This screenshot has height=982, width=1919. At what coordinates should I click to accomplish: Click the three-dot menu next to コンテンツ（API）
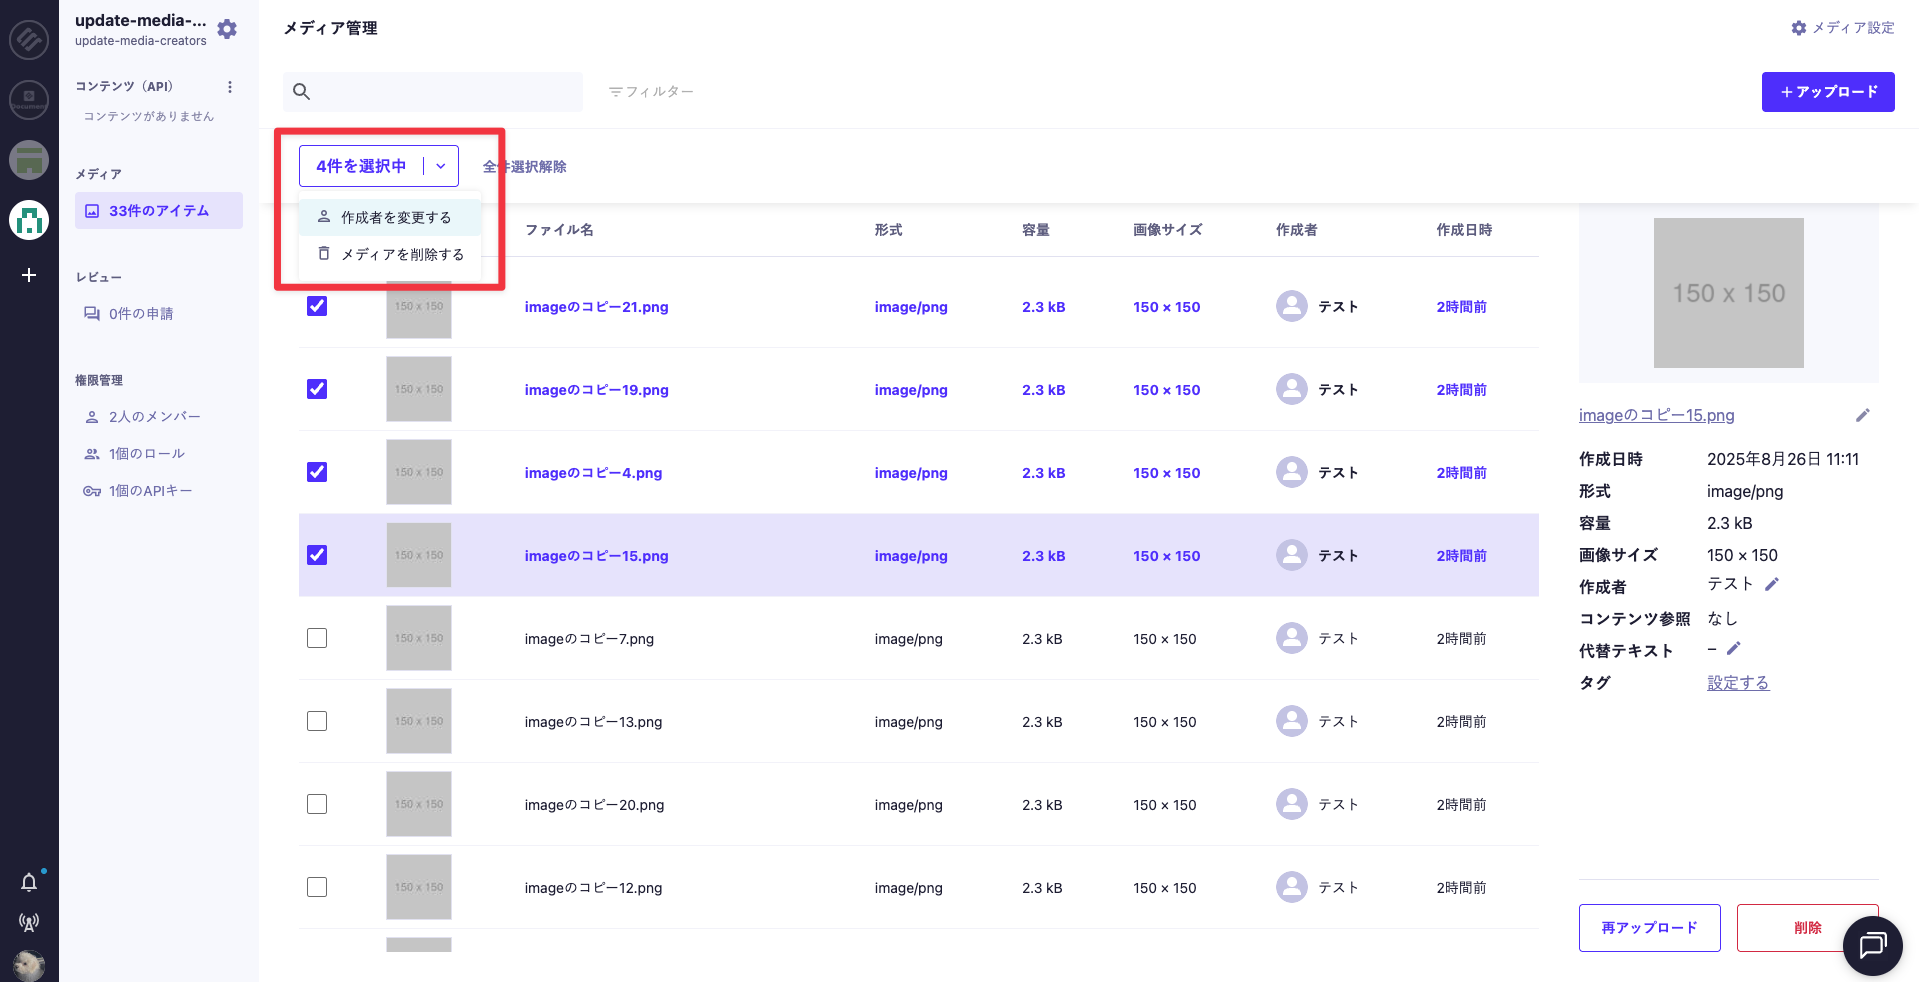[230, 87]
